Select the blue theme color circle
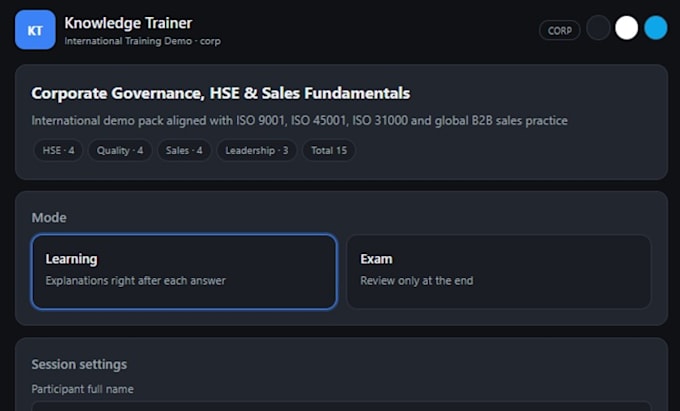 (x=655, y=28)
